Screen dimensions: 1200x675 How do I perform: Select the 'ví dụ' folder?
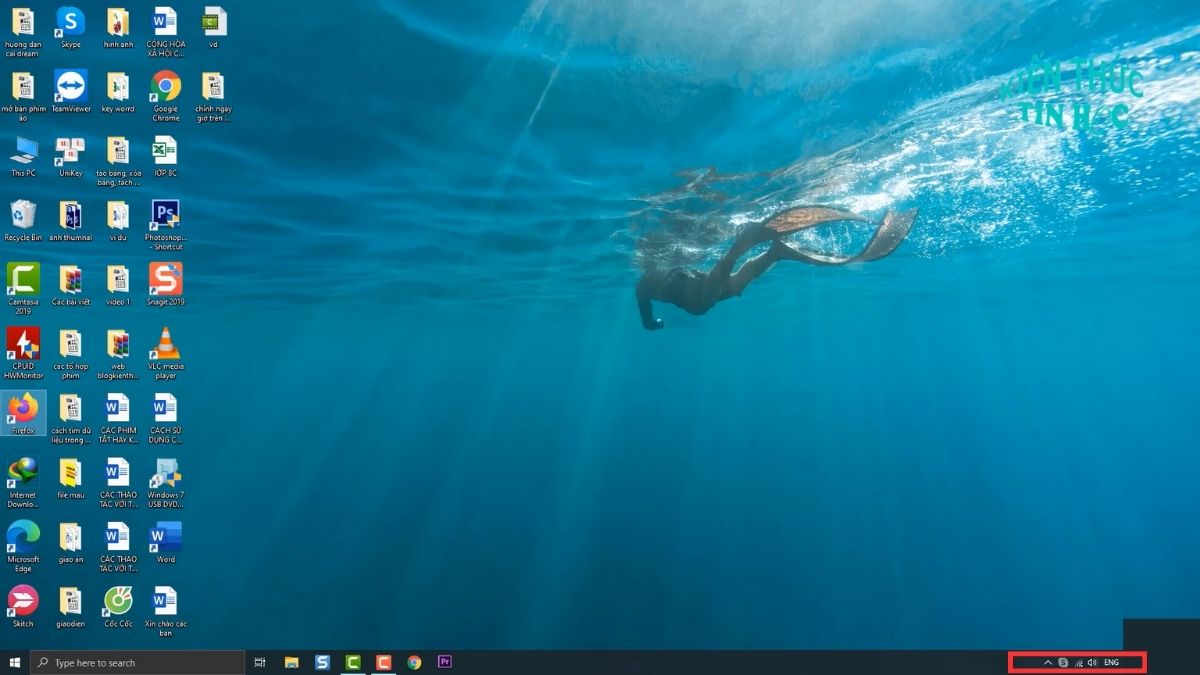(118, 221)
